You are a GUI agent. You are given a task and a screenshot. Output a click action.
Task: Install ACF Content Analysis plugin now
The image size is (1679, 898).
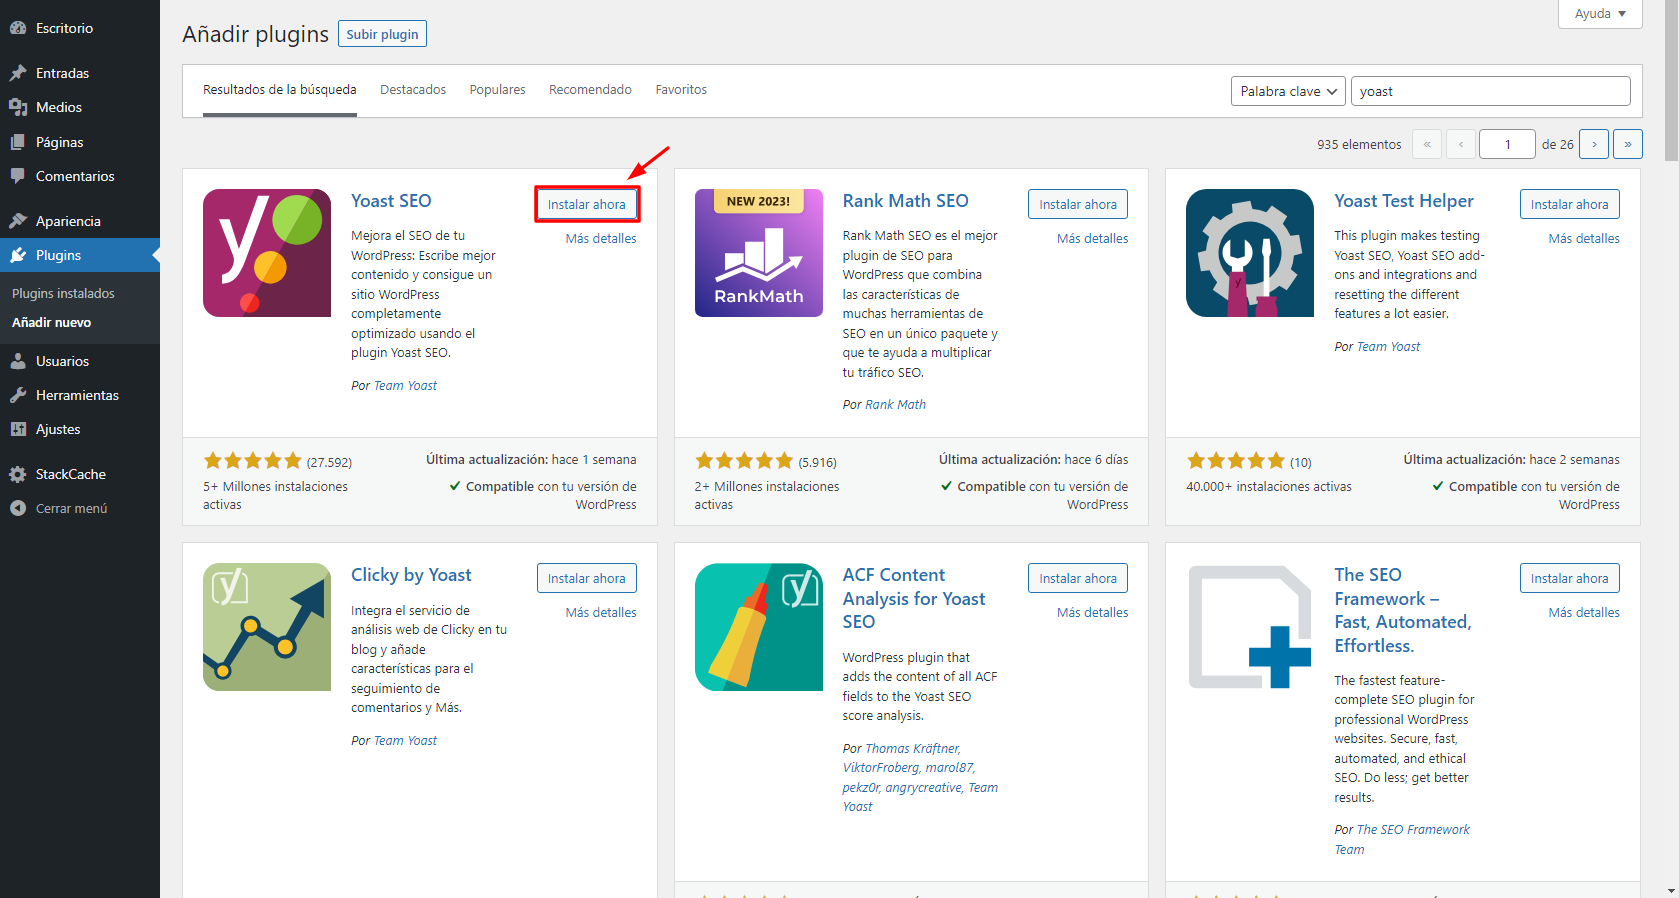[x=1078, y=578]
